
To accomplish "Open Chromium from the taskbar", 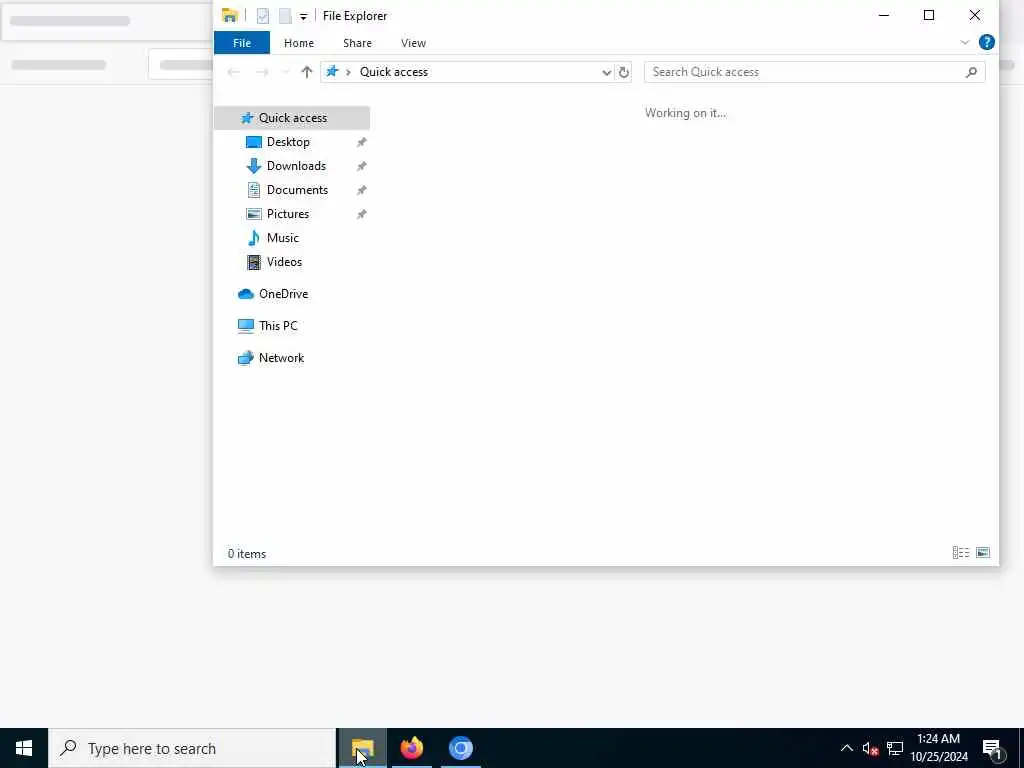I will [460, 748].
